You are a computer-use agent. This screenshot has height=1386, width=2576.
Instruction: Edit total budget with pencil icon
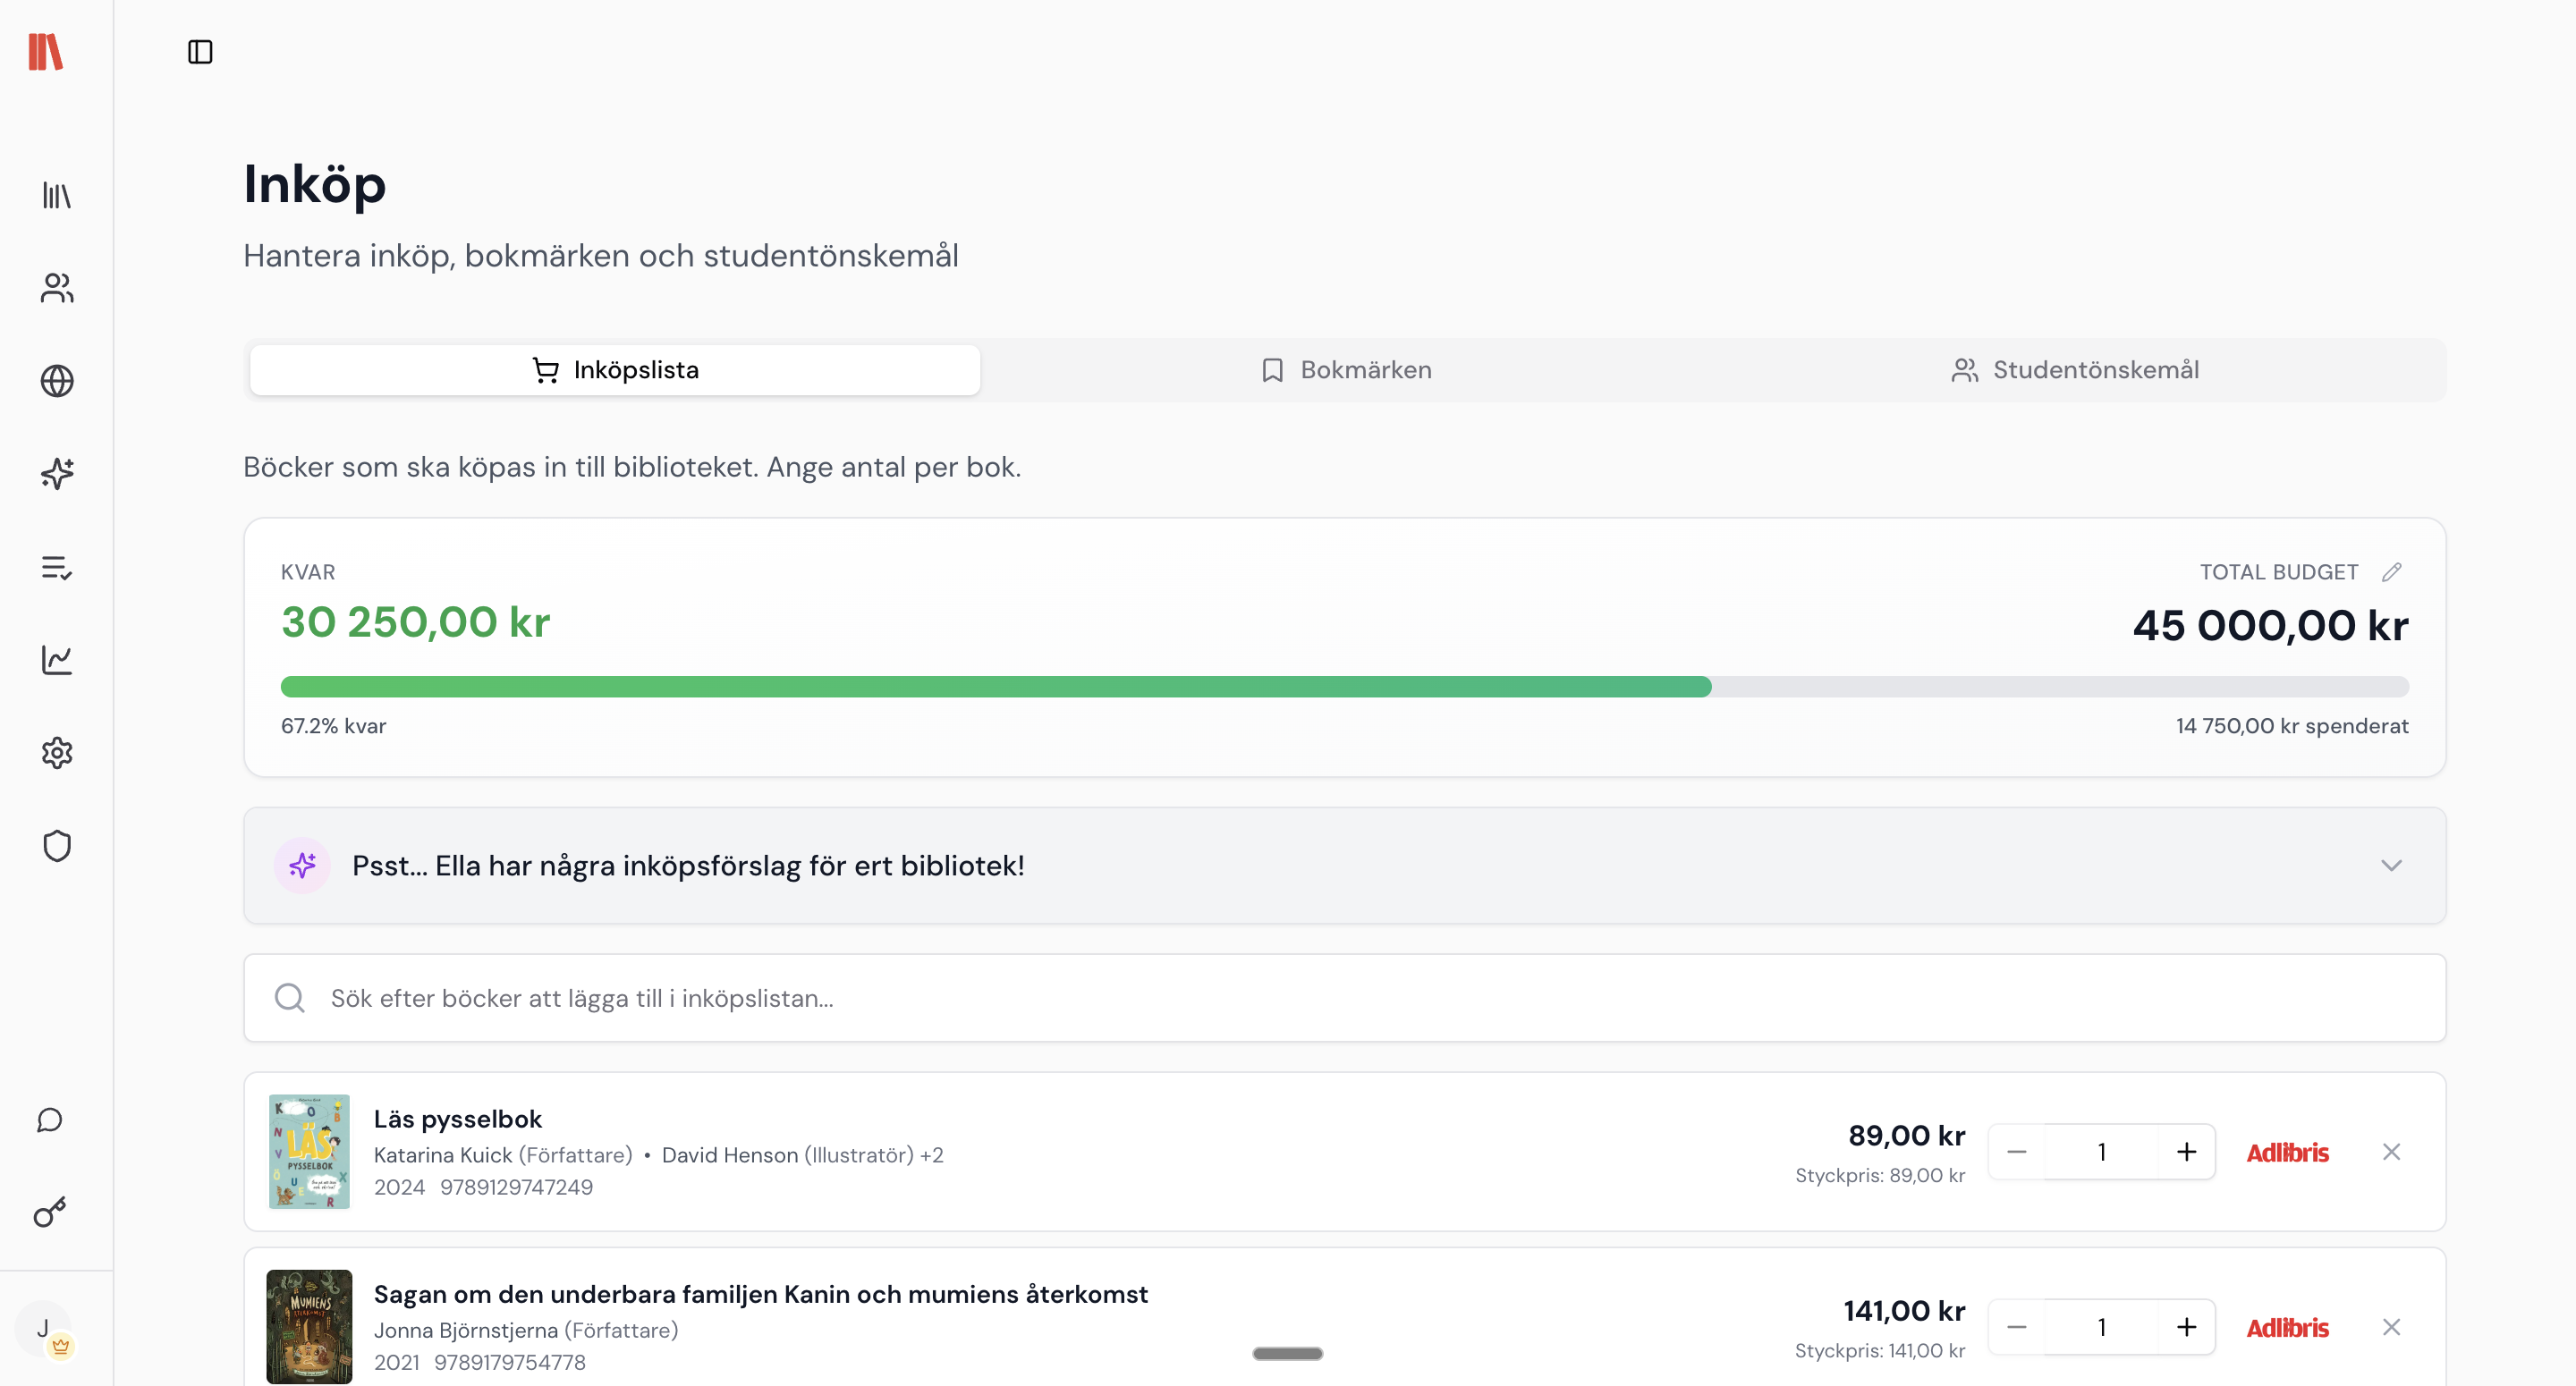coord(2391,572)
